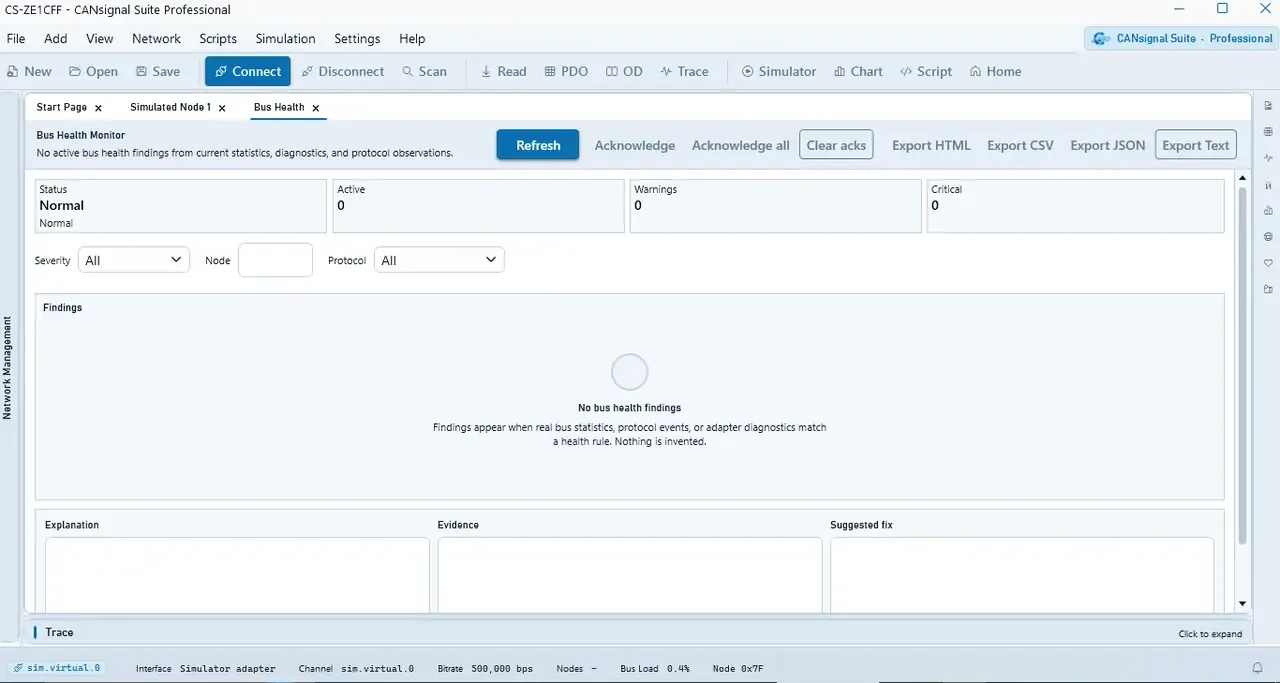Click the Scan toolbar icon

pyautogui.click(x=425, y=71)
